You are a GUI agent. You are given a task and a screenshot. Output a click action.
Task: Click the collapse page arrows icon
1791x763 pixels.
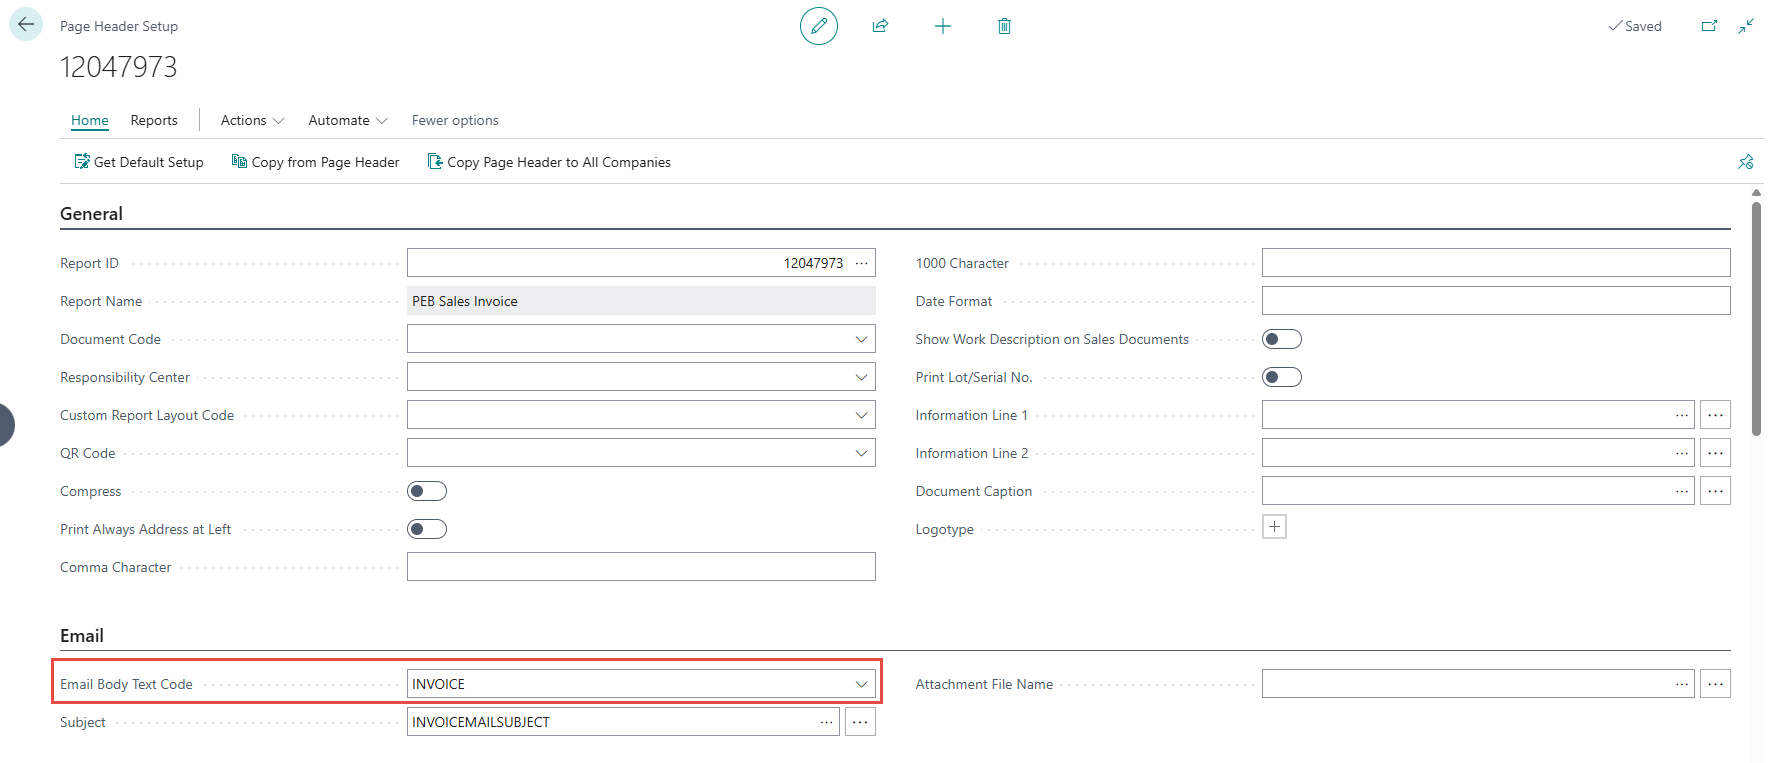[1746, 26]
